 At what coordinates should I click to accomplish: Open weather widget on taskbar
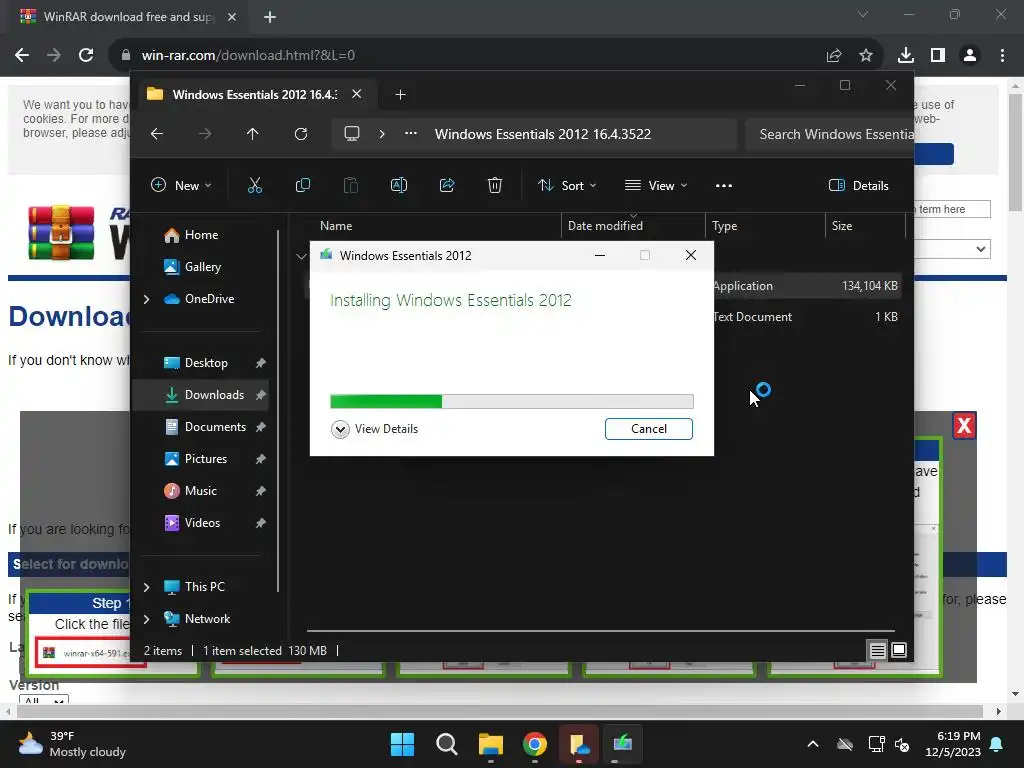72,744
